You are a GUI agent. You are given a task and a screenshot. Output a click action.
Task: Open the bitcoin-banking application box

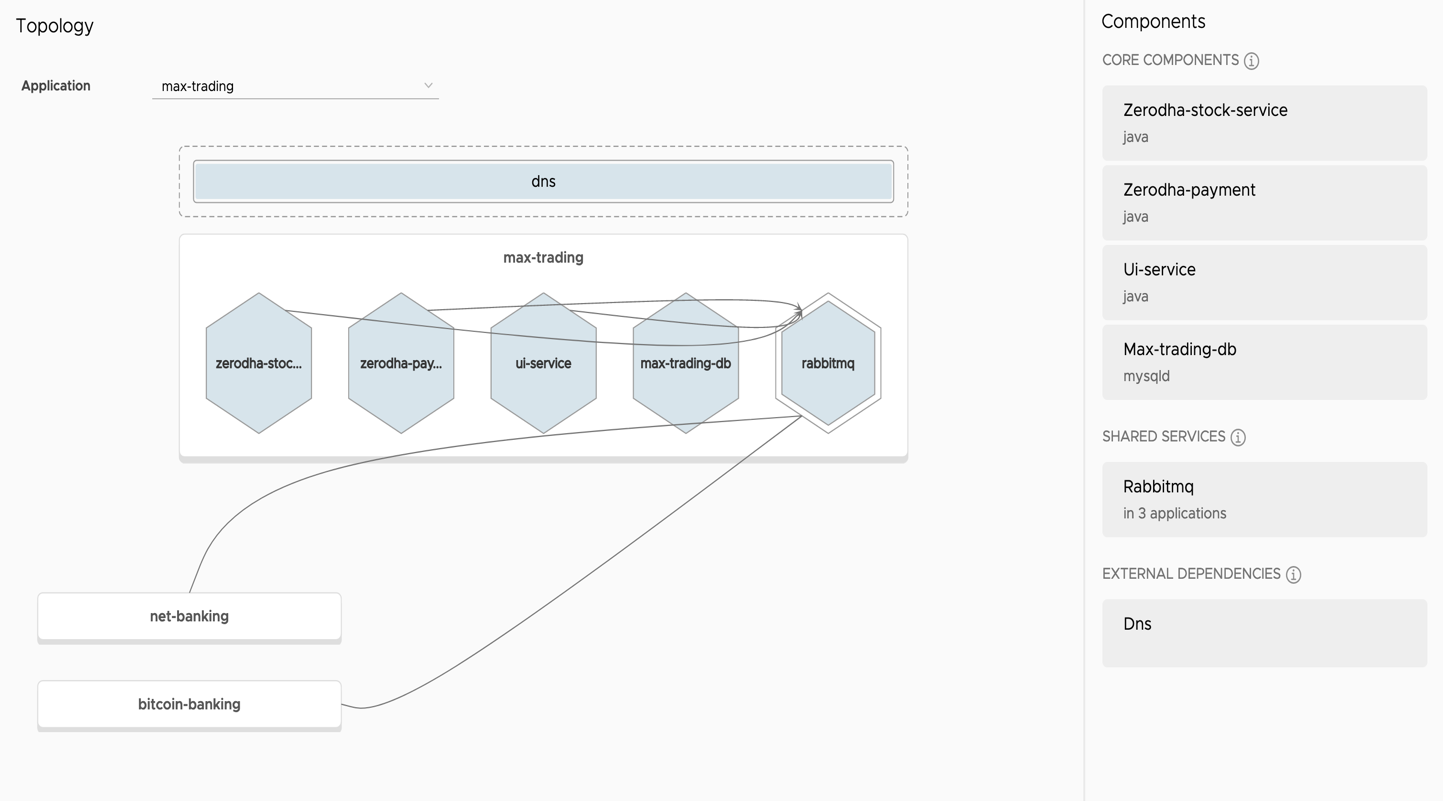[189, 705]
